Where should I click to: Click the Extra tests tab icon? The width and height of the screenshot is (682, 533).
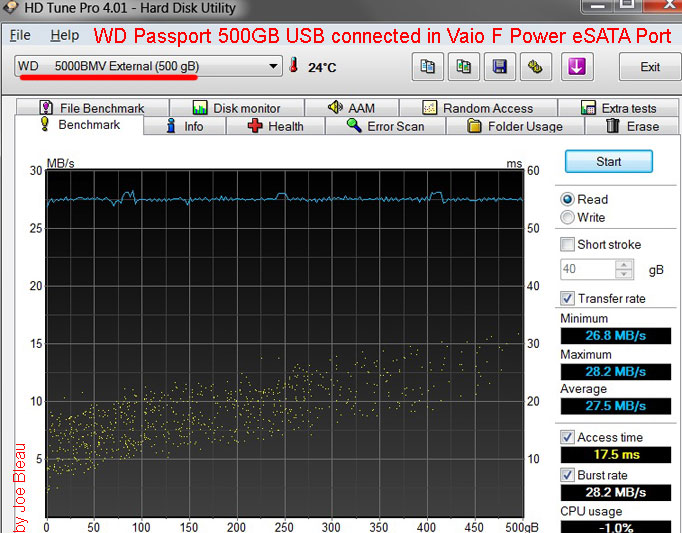pos(588,107)
